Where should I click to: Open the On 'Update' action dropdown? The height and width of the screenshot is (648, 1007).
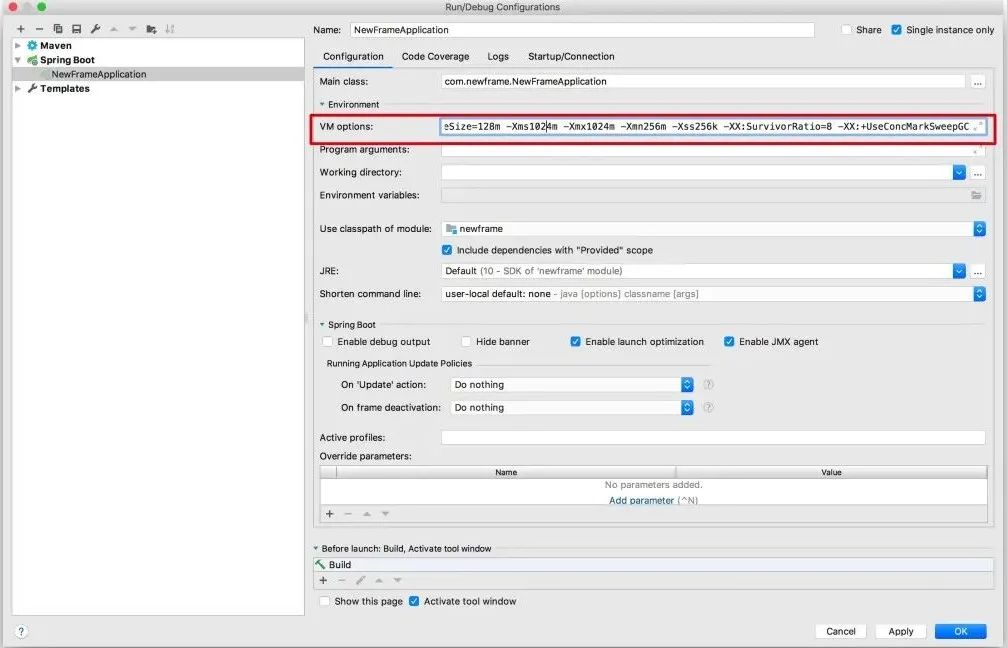pos(687,385)
